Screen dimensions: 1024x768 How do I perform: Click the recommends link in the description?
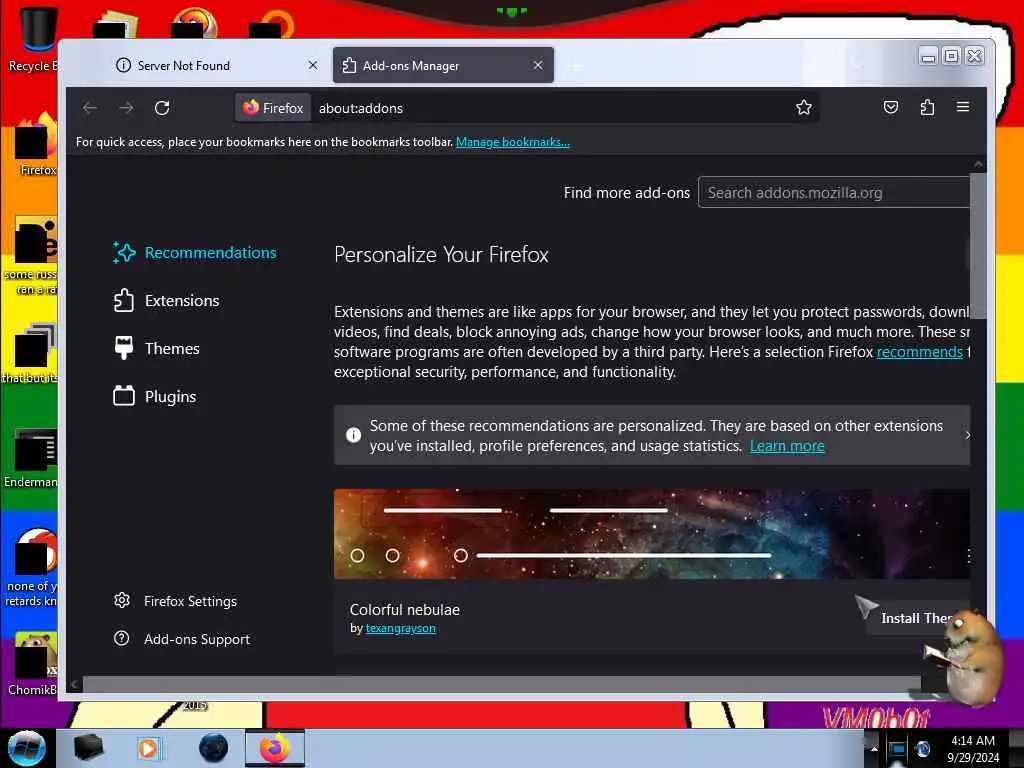(920, 352)
